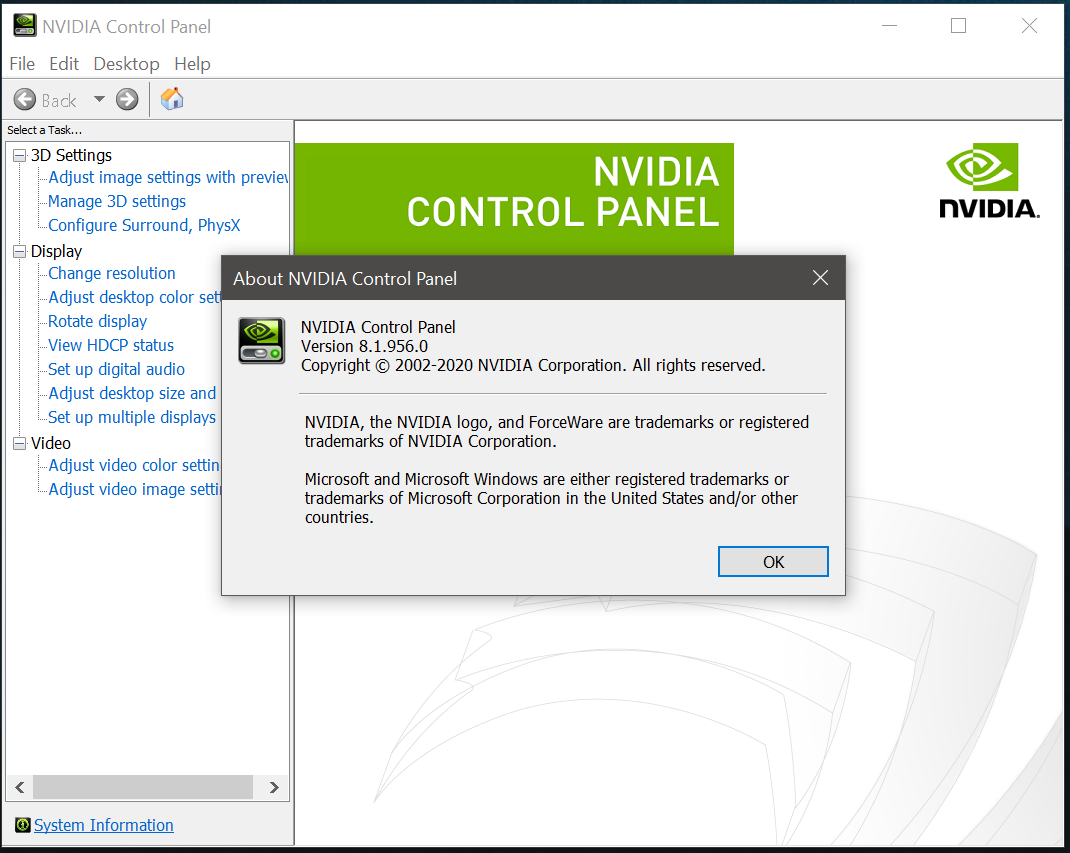
Task: Select View HDCP status
Action: (111, 345)
